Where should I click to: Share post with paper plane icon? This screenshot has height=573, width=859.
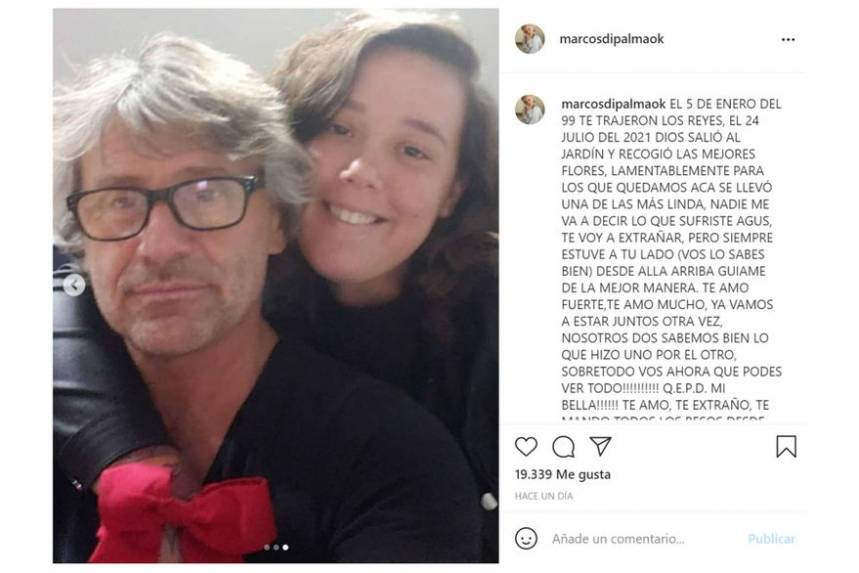click(x=600, y=446)
